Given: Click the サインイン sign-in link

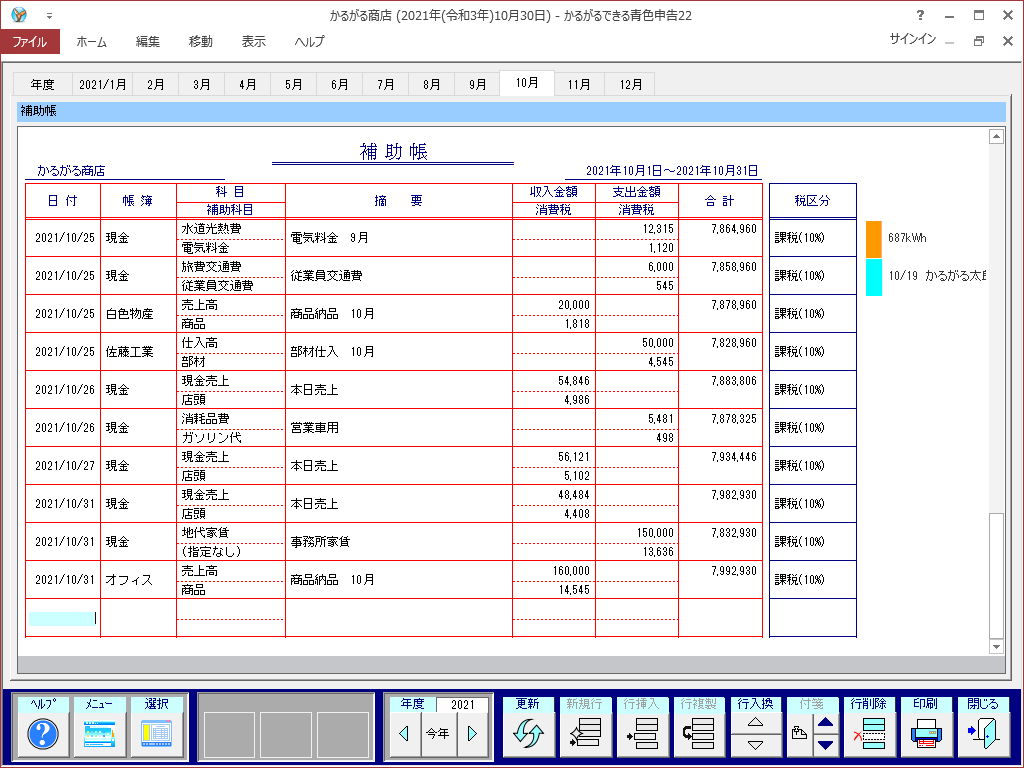Looking at the screenshot, I should pyautogui.click(x=912, y=39).
